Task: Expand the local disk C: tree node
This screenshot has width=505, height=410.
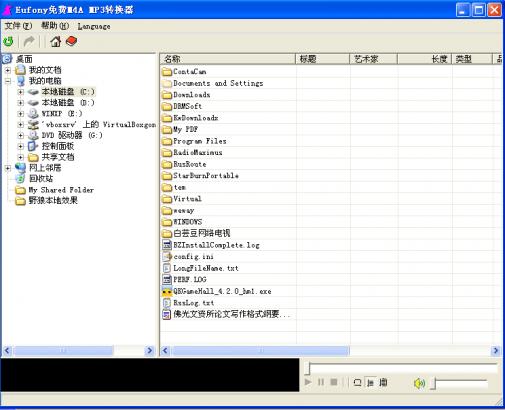Action: pyautogui.click(x=21, y=92)
